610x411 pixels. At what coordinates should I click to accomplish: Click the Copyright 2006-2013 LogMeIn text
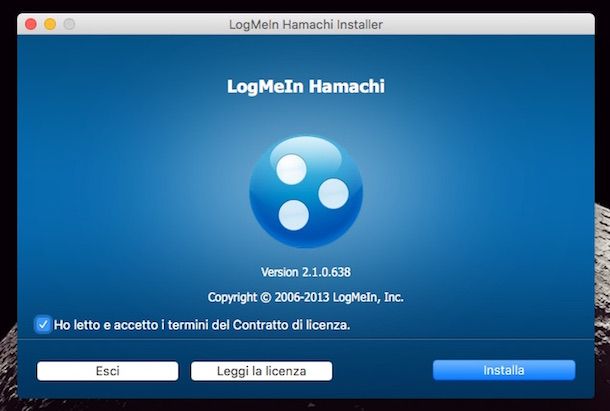coord(305,297)
